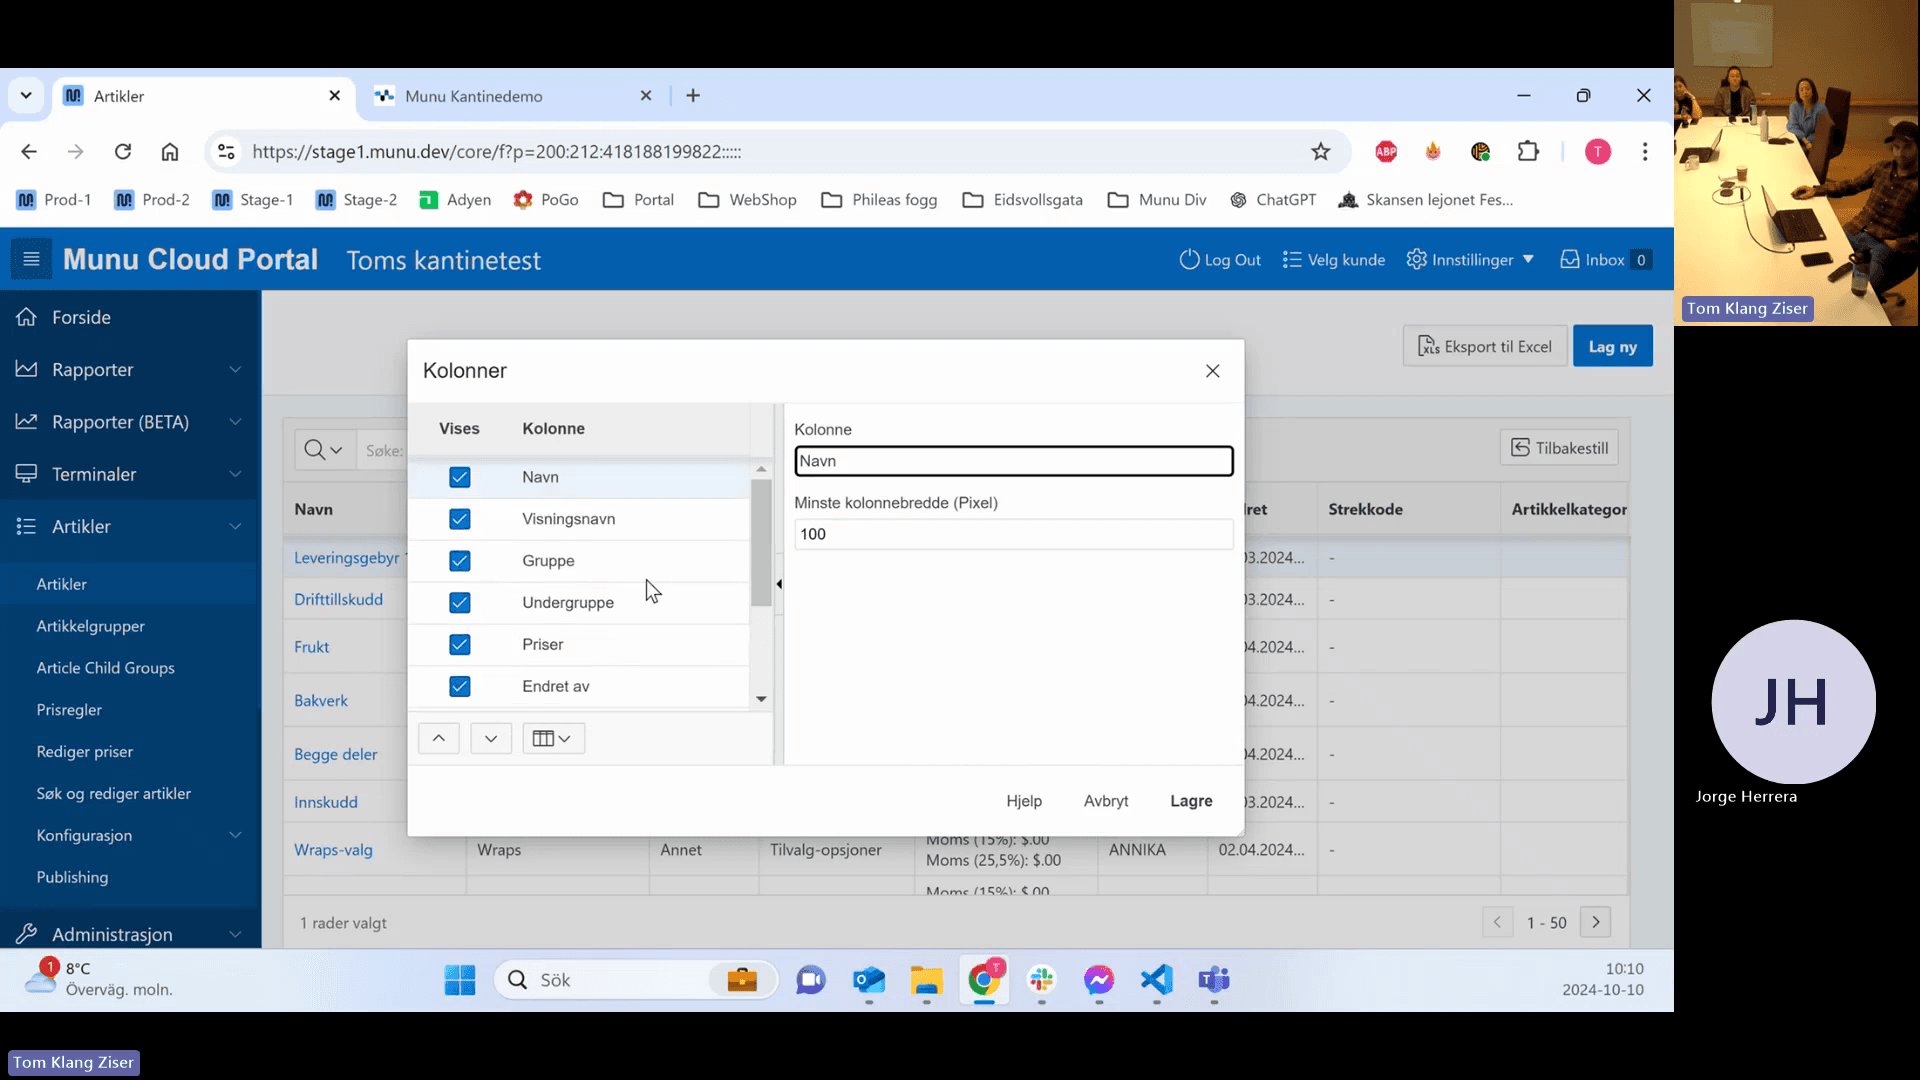Go to next page of results

[1596, 923]
